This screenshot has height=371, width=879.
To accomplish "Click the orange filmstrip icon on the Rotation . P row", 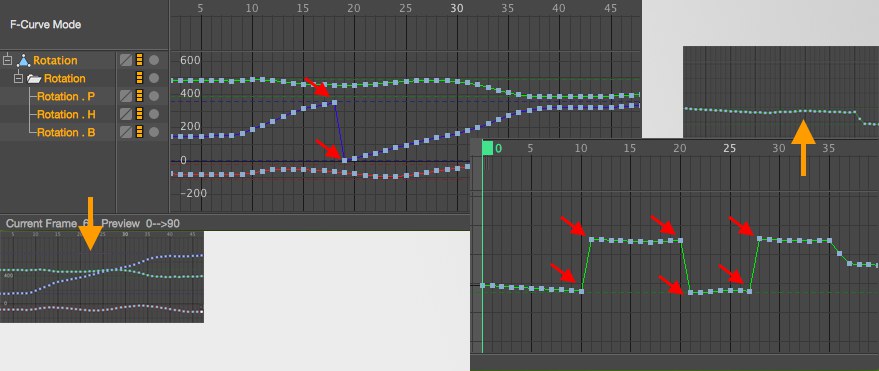I will coord(140,96).
